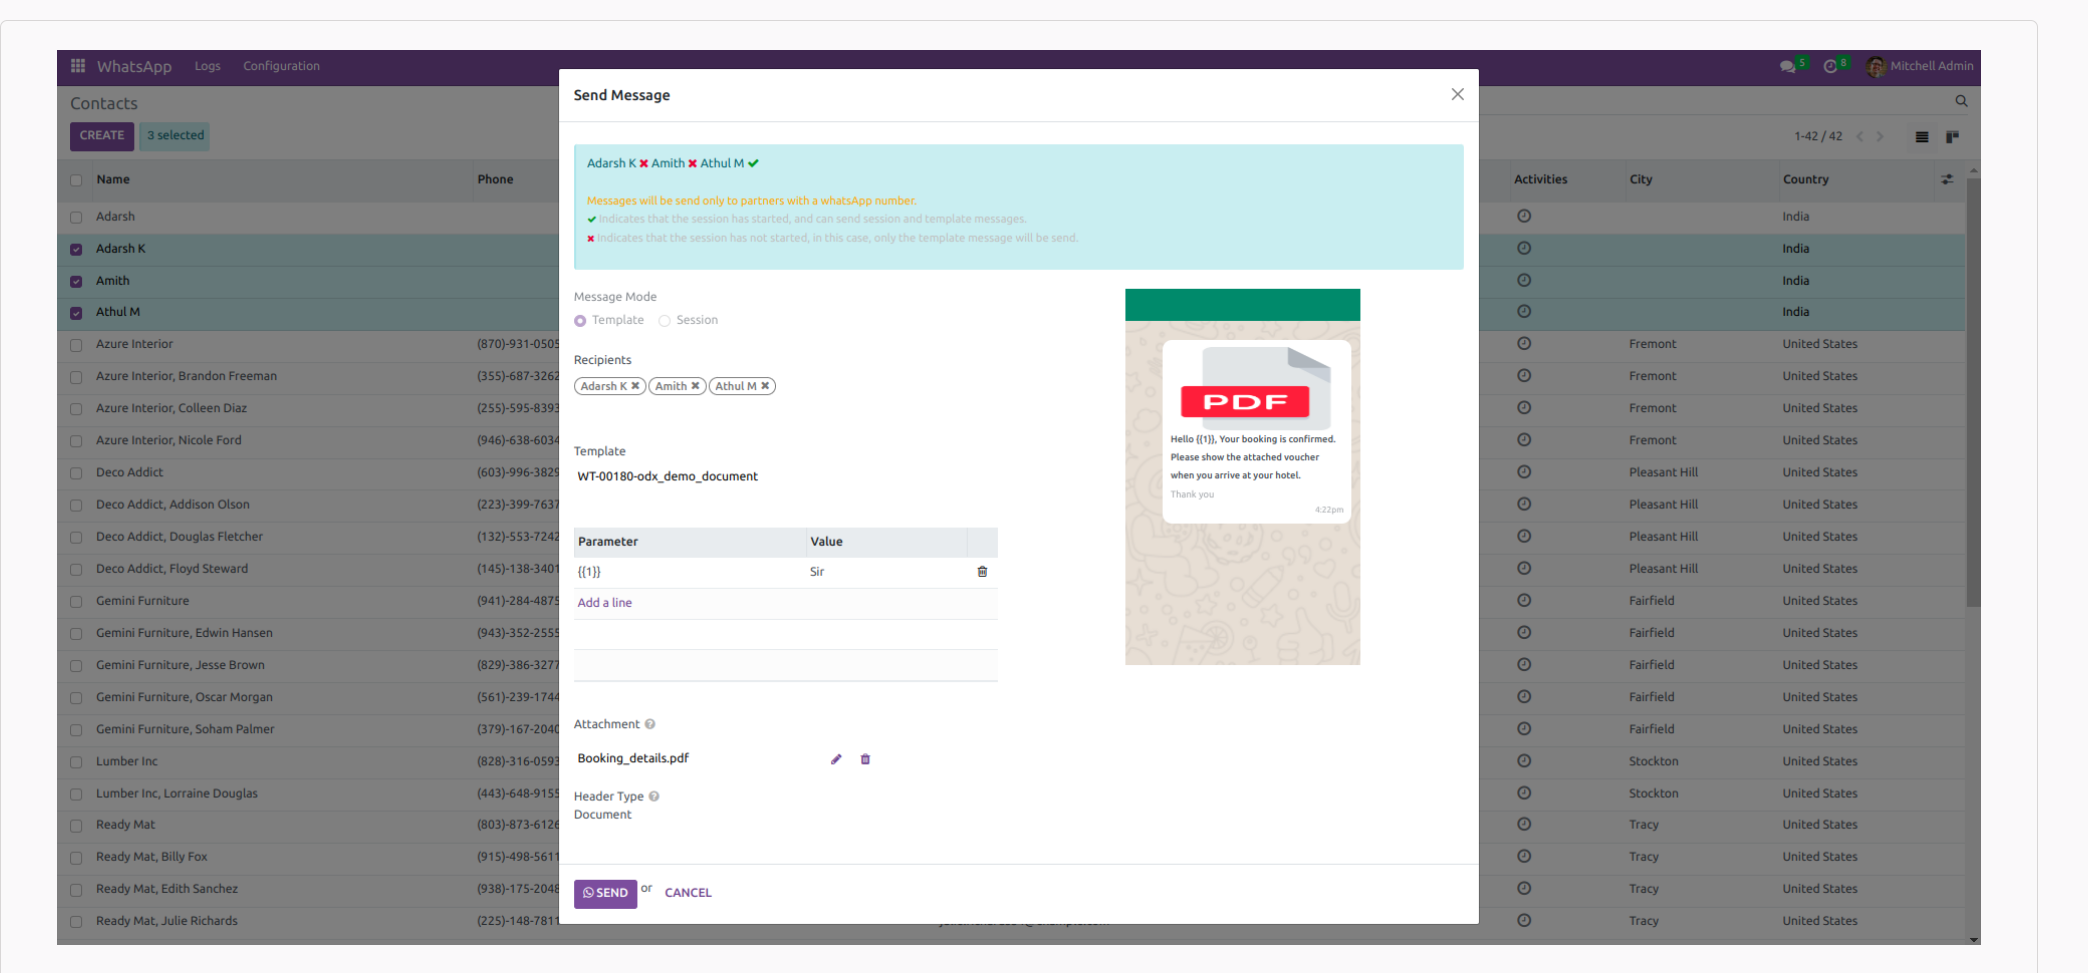The width and height of the screenshot is (2088, 973).
Task: Select Template message mode
Action: (x=580, y=321)
